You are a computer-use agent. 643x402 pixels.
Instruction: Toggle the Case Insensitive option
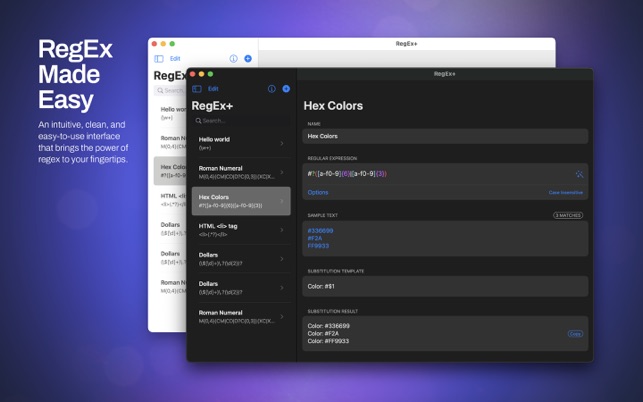click(x=565, y=192)
